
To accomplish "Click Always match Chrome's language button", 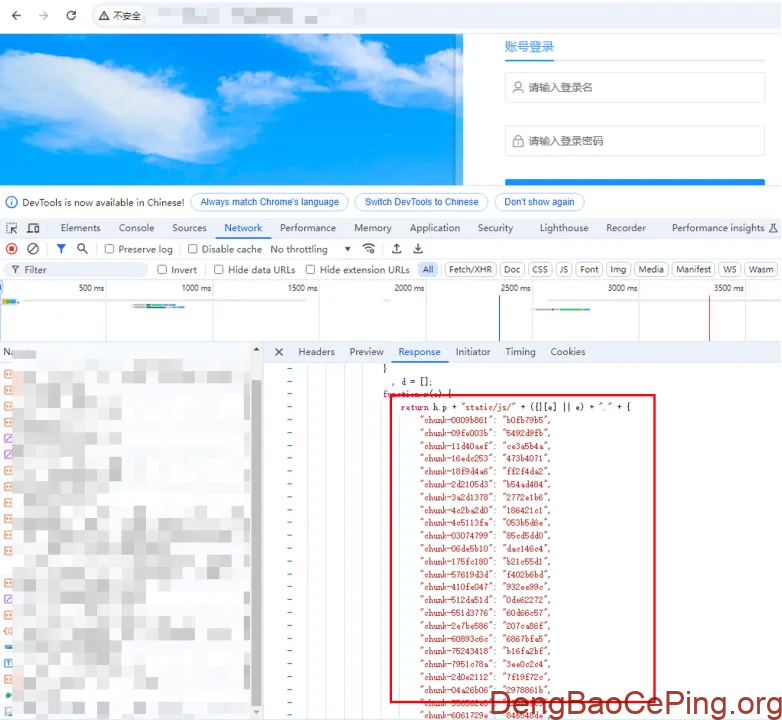I will coord(269,202).
